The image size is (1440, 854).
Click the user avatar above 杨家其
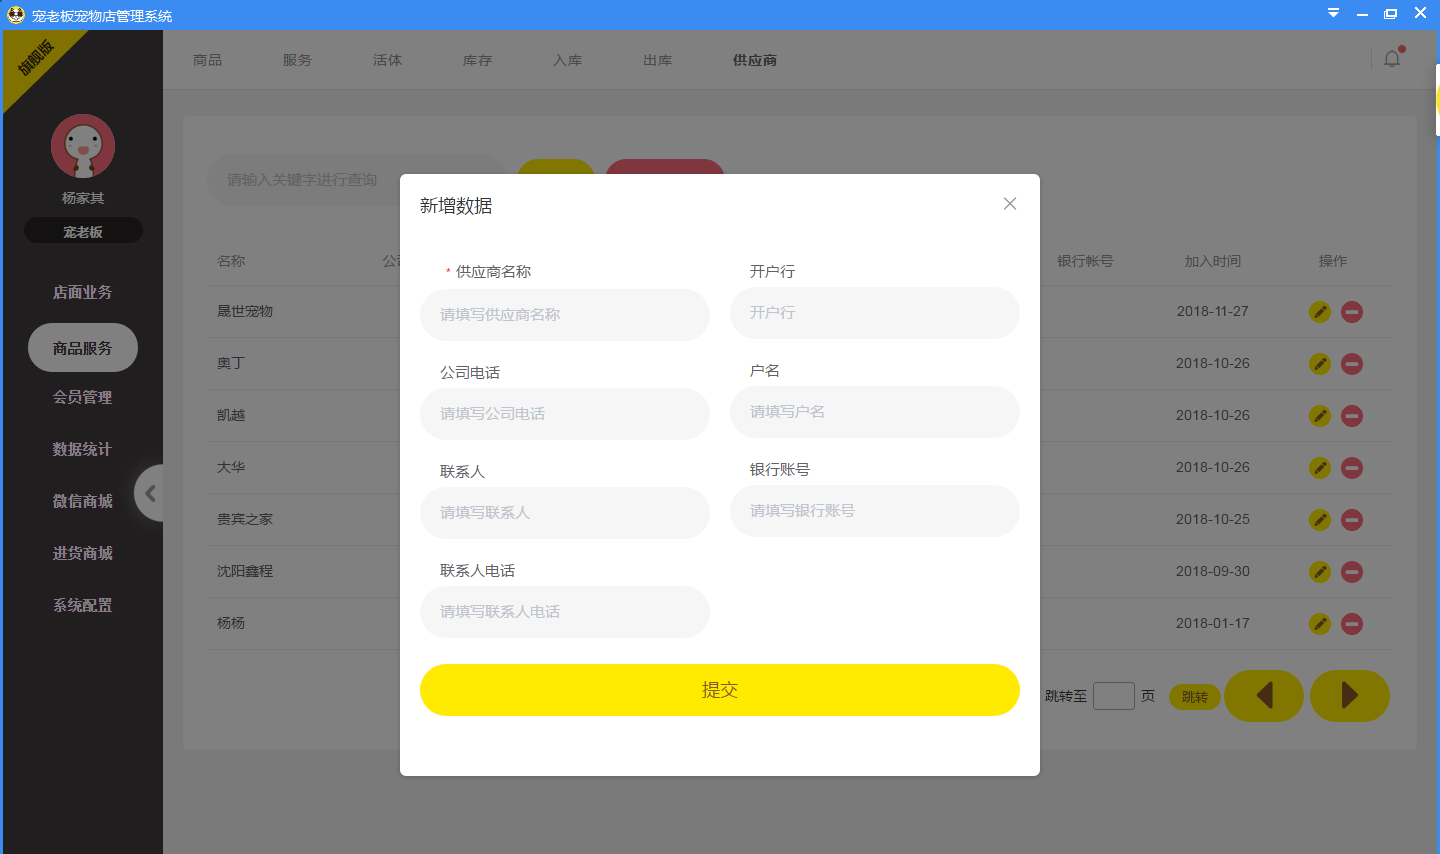click(82, 145)
